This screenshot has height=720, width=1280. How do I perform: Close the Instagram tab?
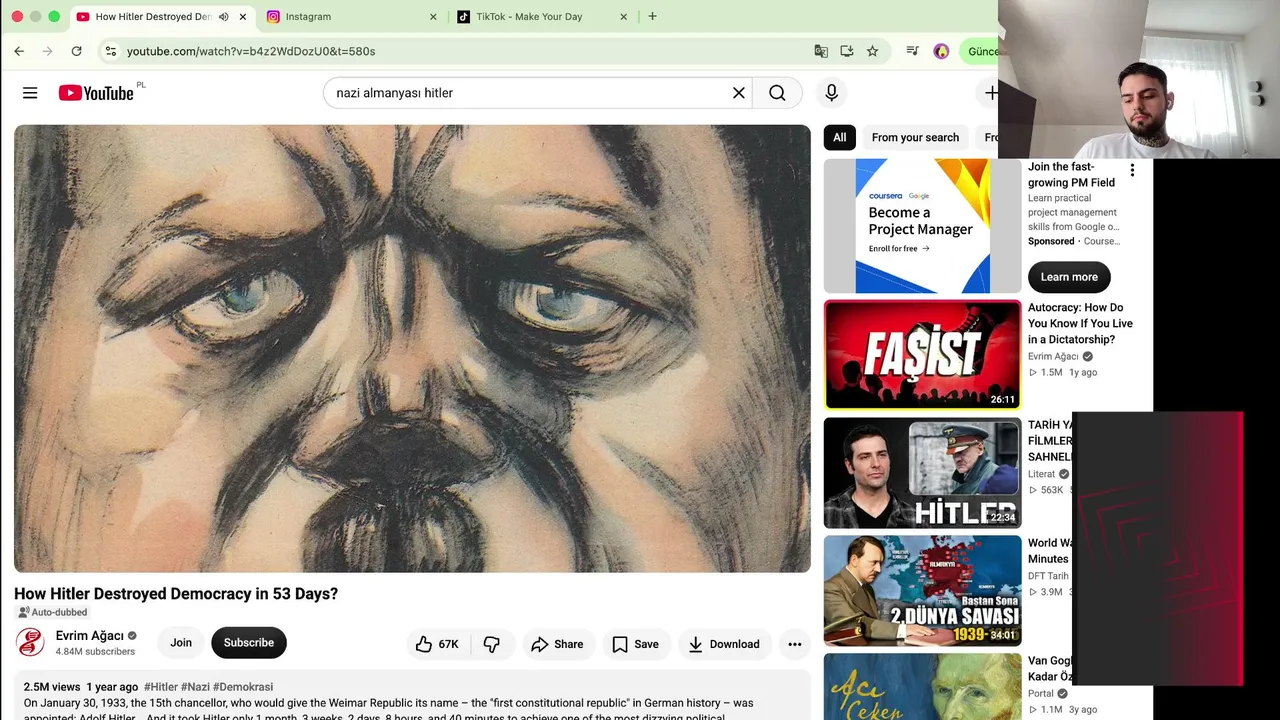click(433, 17)
